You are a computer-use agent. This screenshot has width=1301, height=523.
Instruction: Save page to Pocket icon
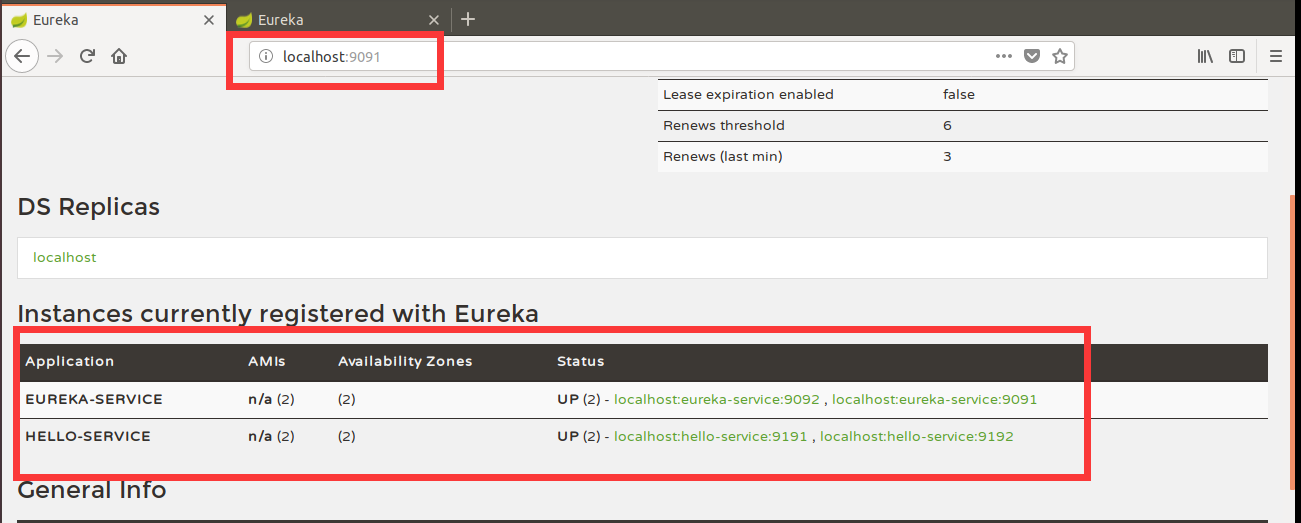click(x=1032, y=56)
